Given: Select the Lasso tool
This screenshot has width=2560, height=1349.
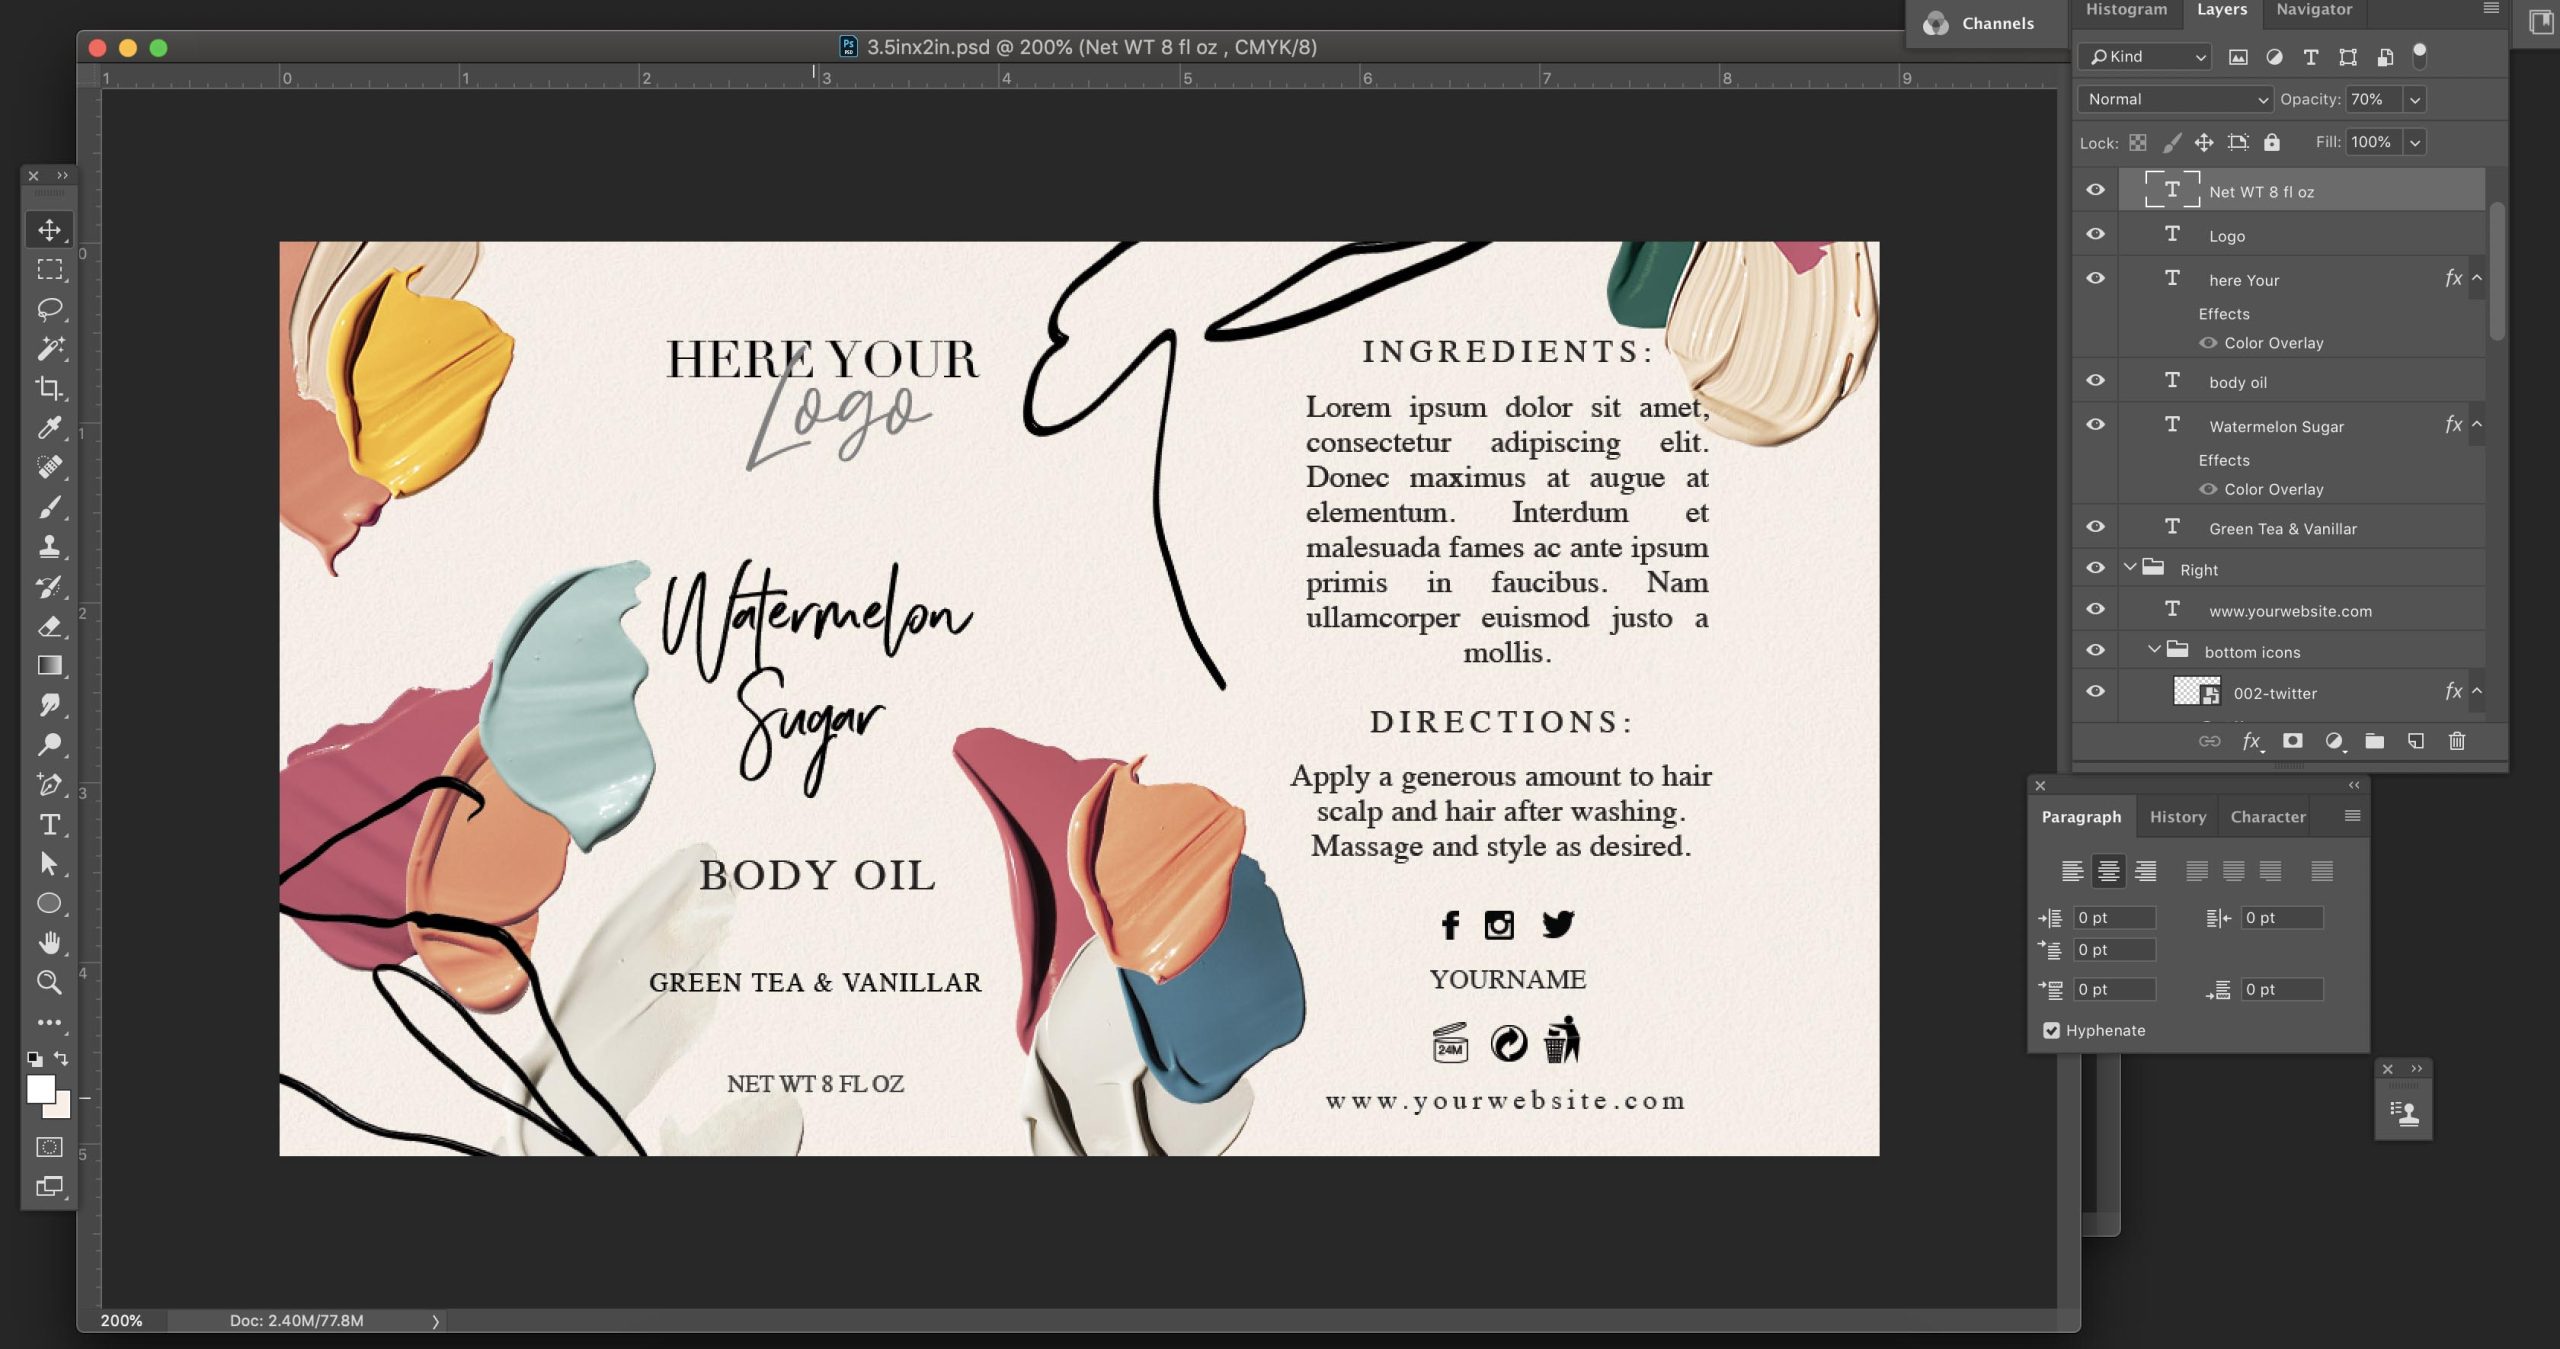Looking at the screenshot, I should (48, 309).
